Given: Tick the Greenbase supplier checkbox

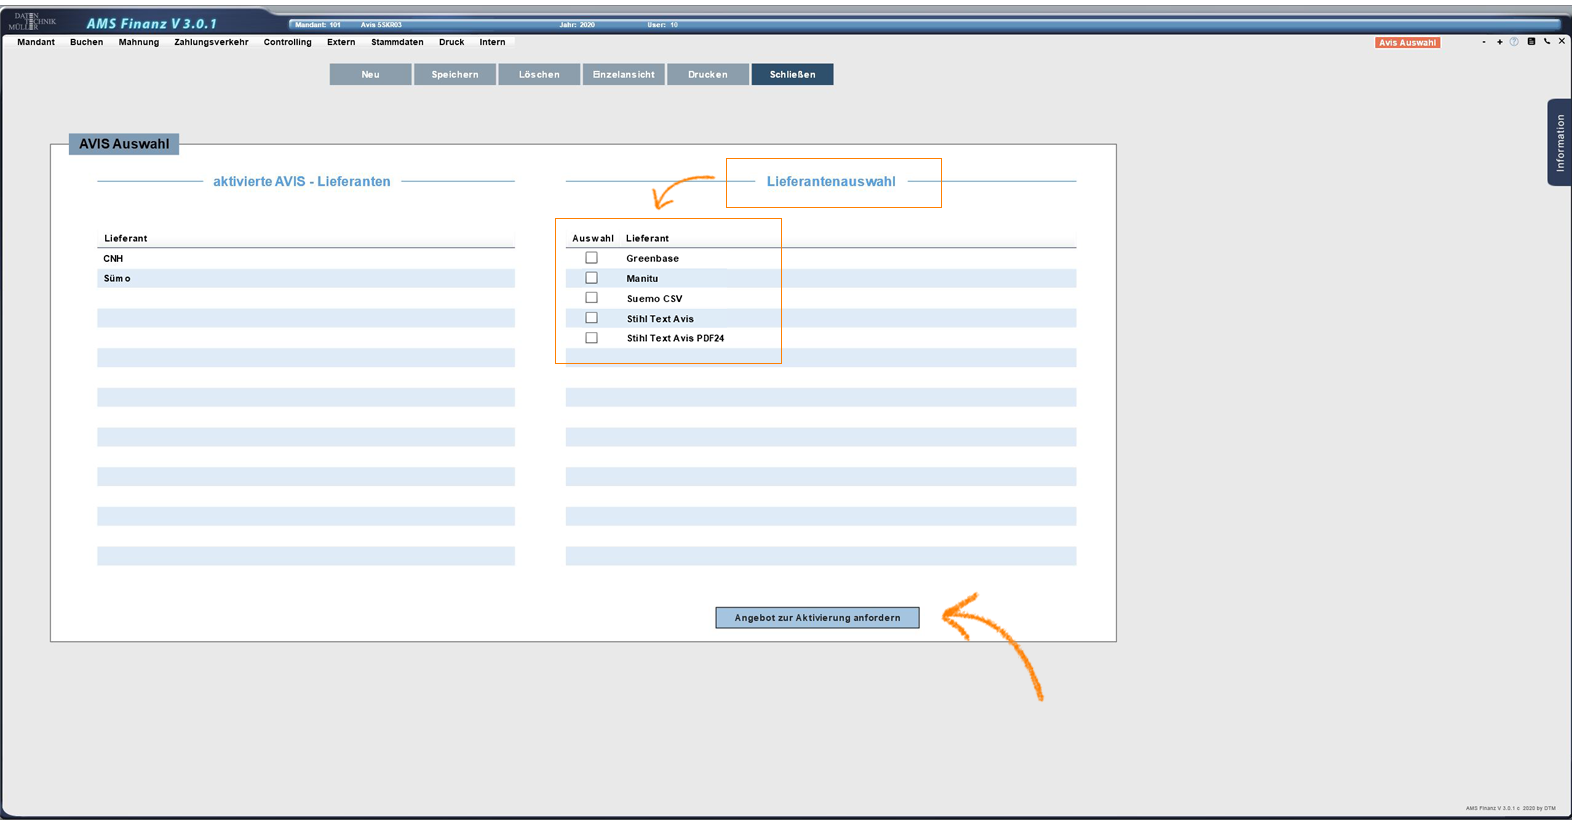Looking at the screenshot, I should point(591,258).
